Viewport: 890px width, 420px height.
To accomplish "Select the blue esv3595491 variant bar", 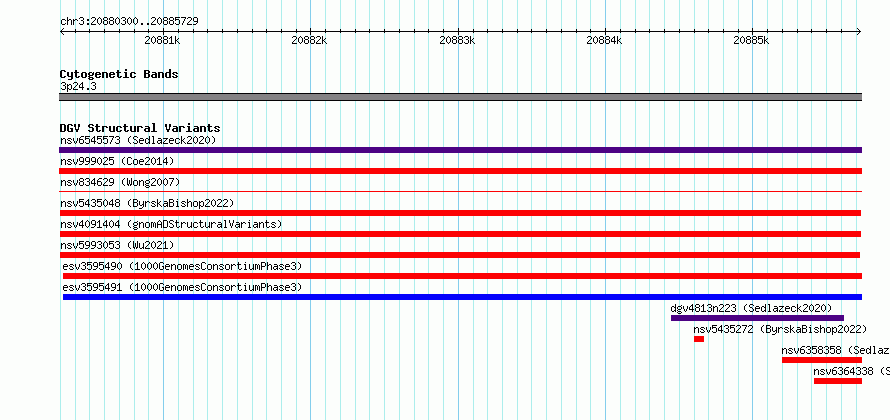I will coord(462,297).
